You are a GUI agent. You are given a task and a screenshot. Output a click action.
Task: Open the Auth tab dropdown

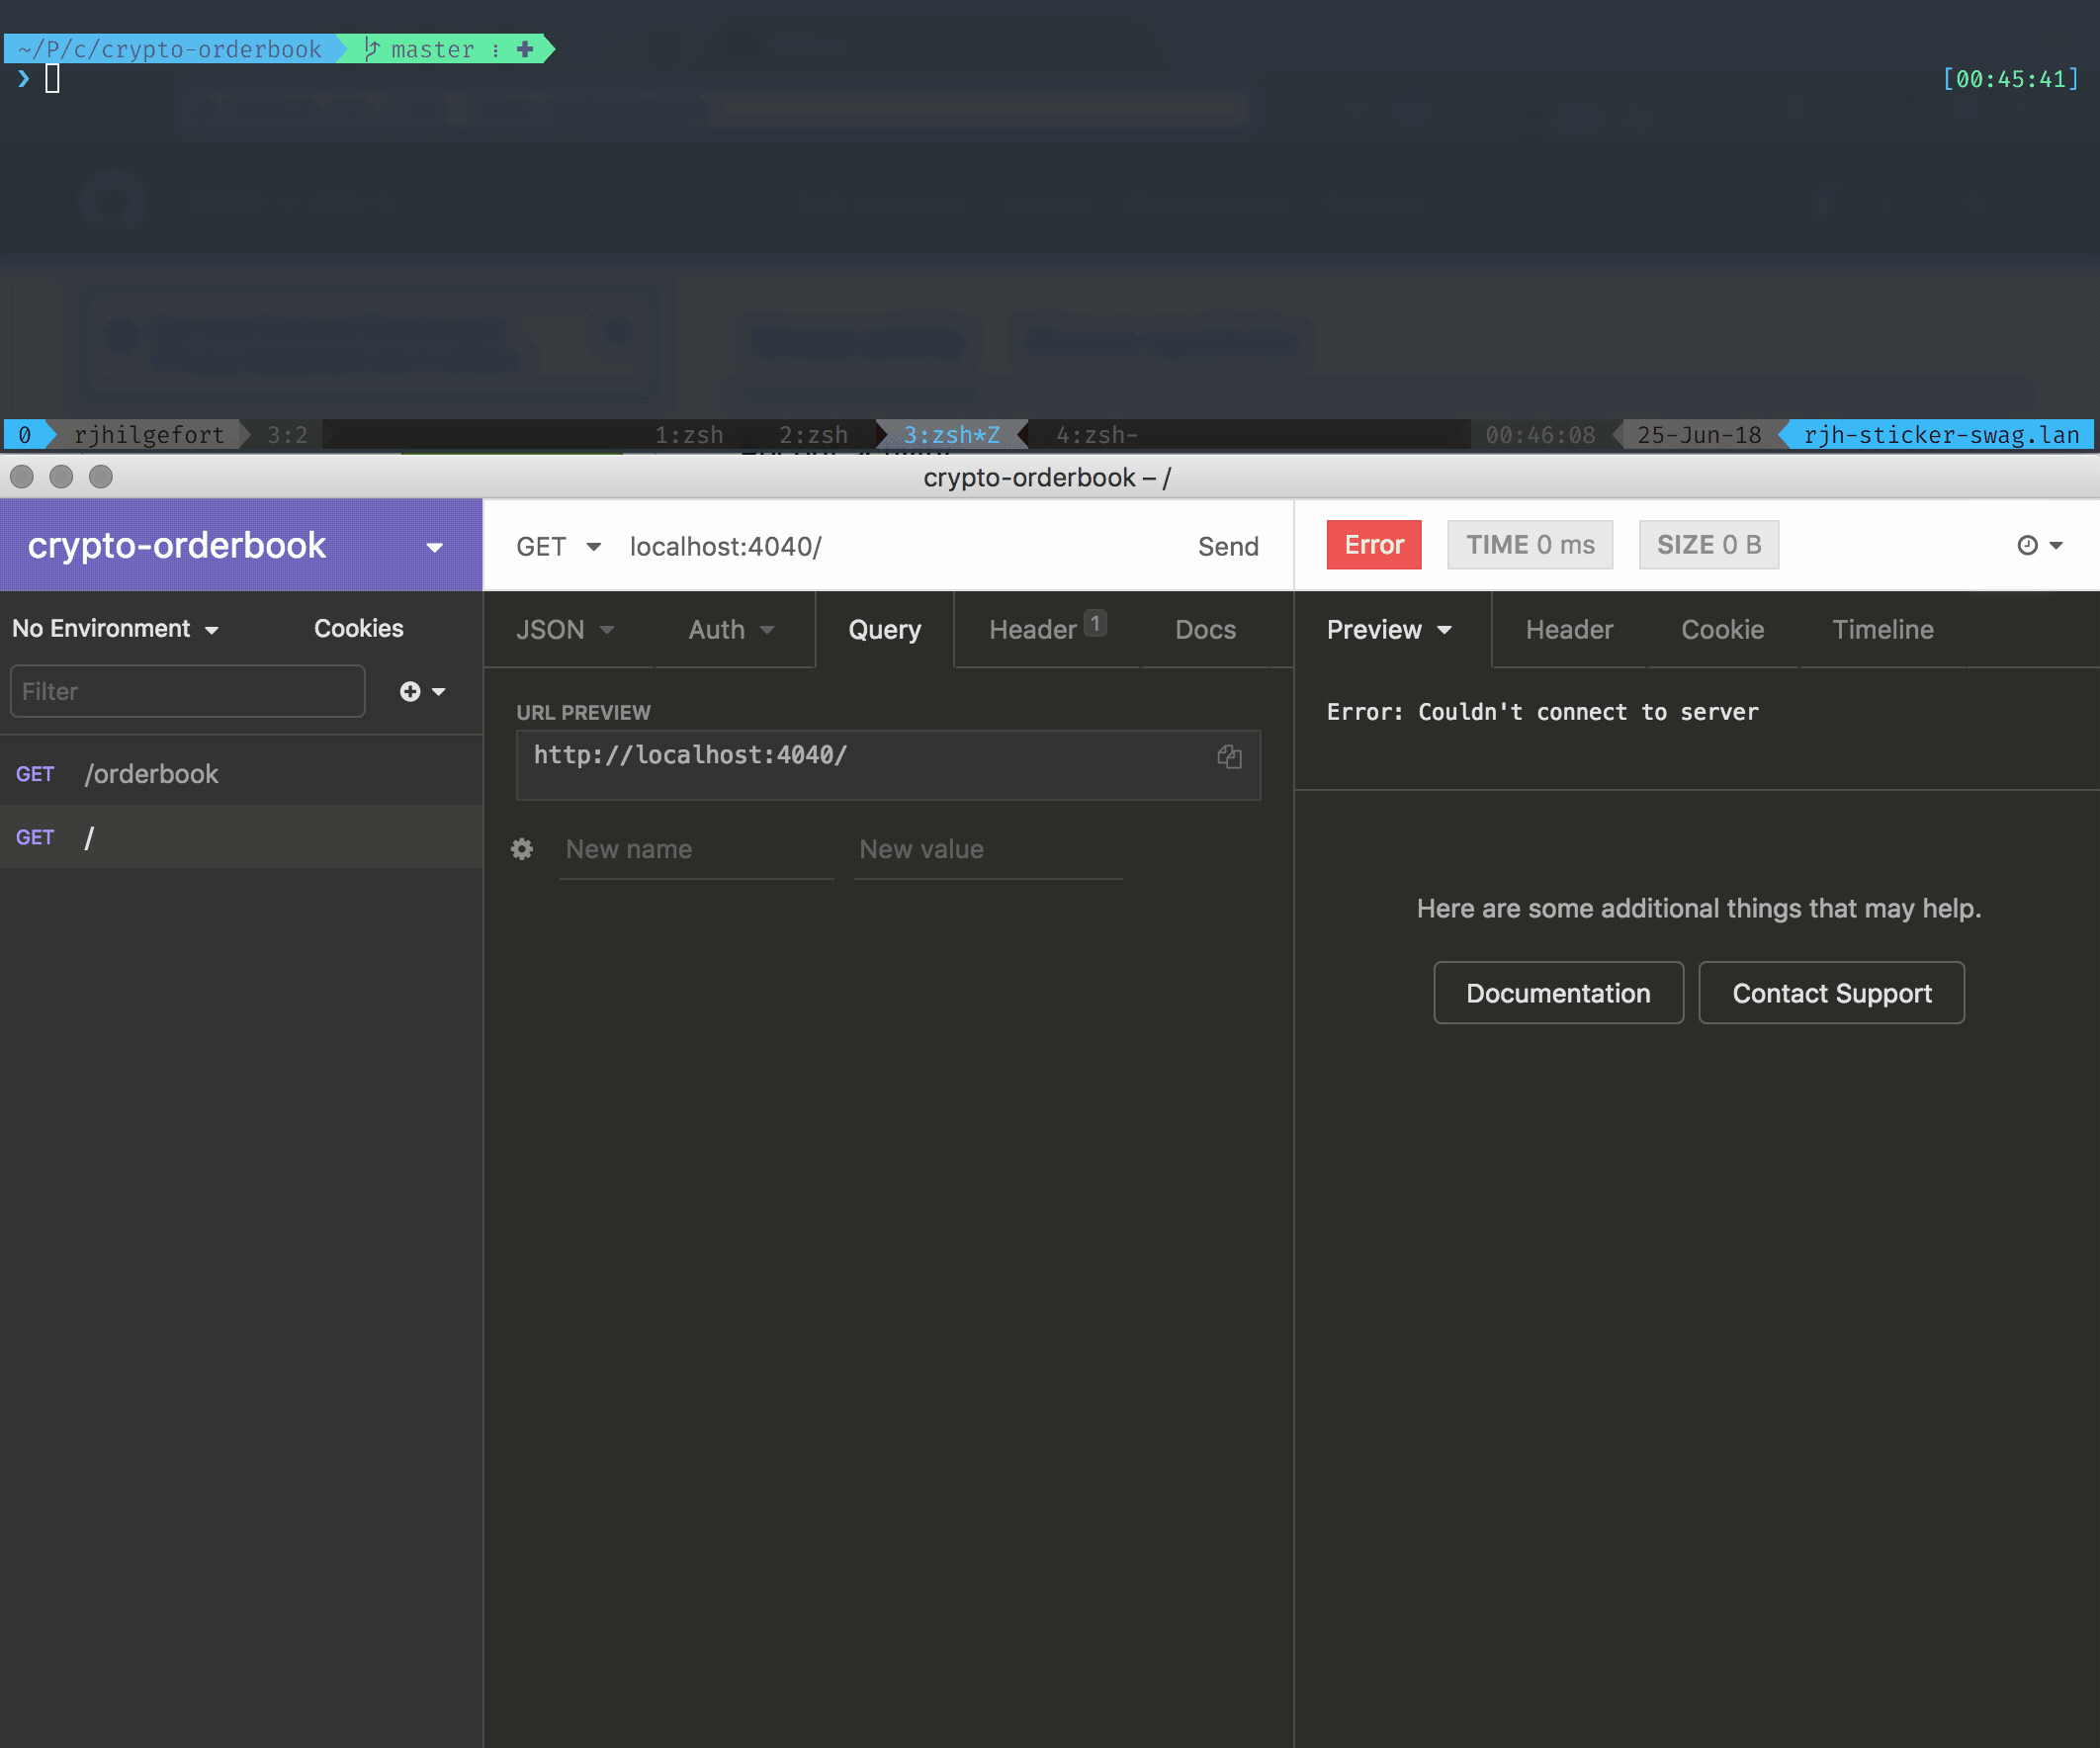pos(731,630)
